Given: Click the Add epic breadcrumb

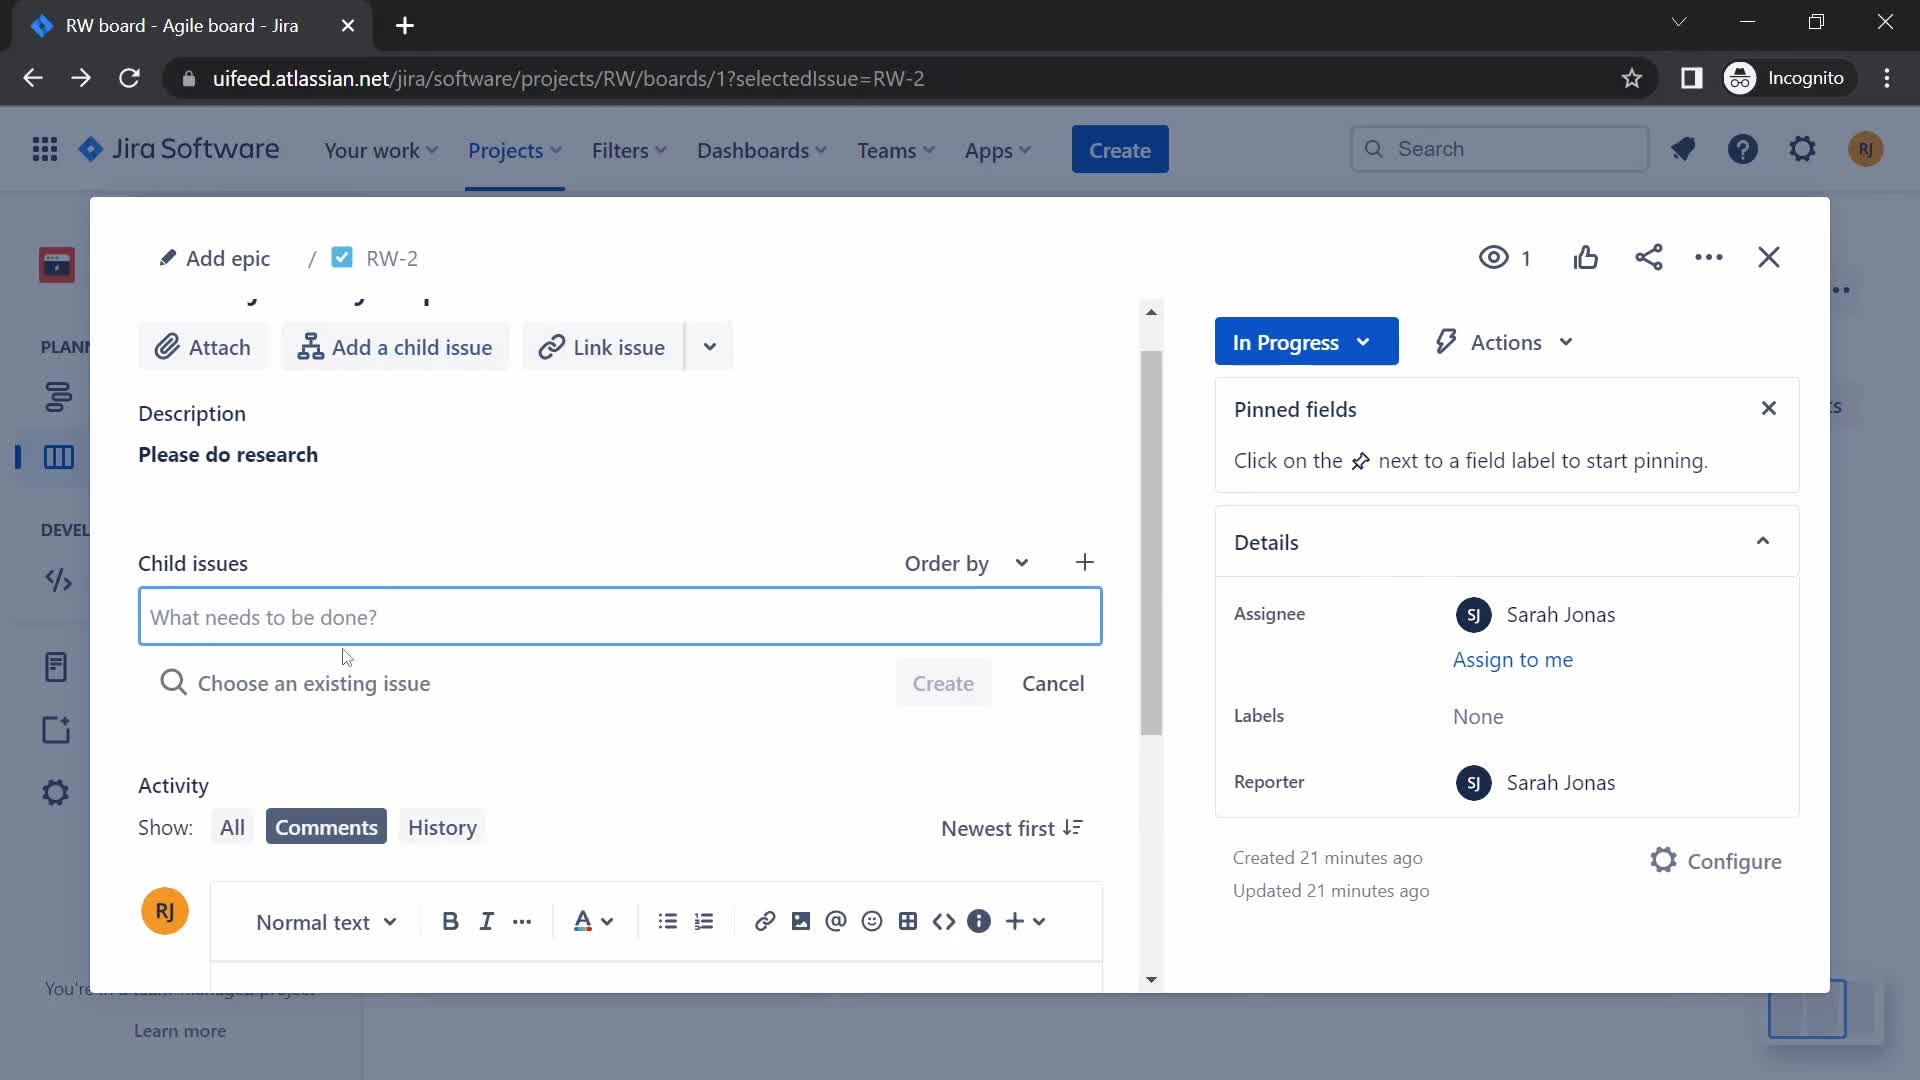Looking at the screenshot, I should (x=214, y=258).
